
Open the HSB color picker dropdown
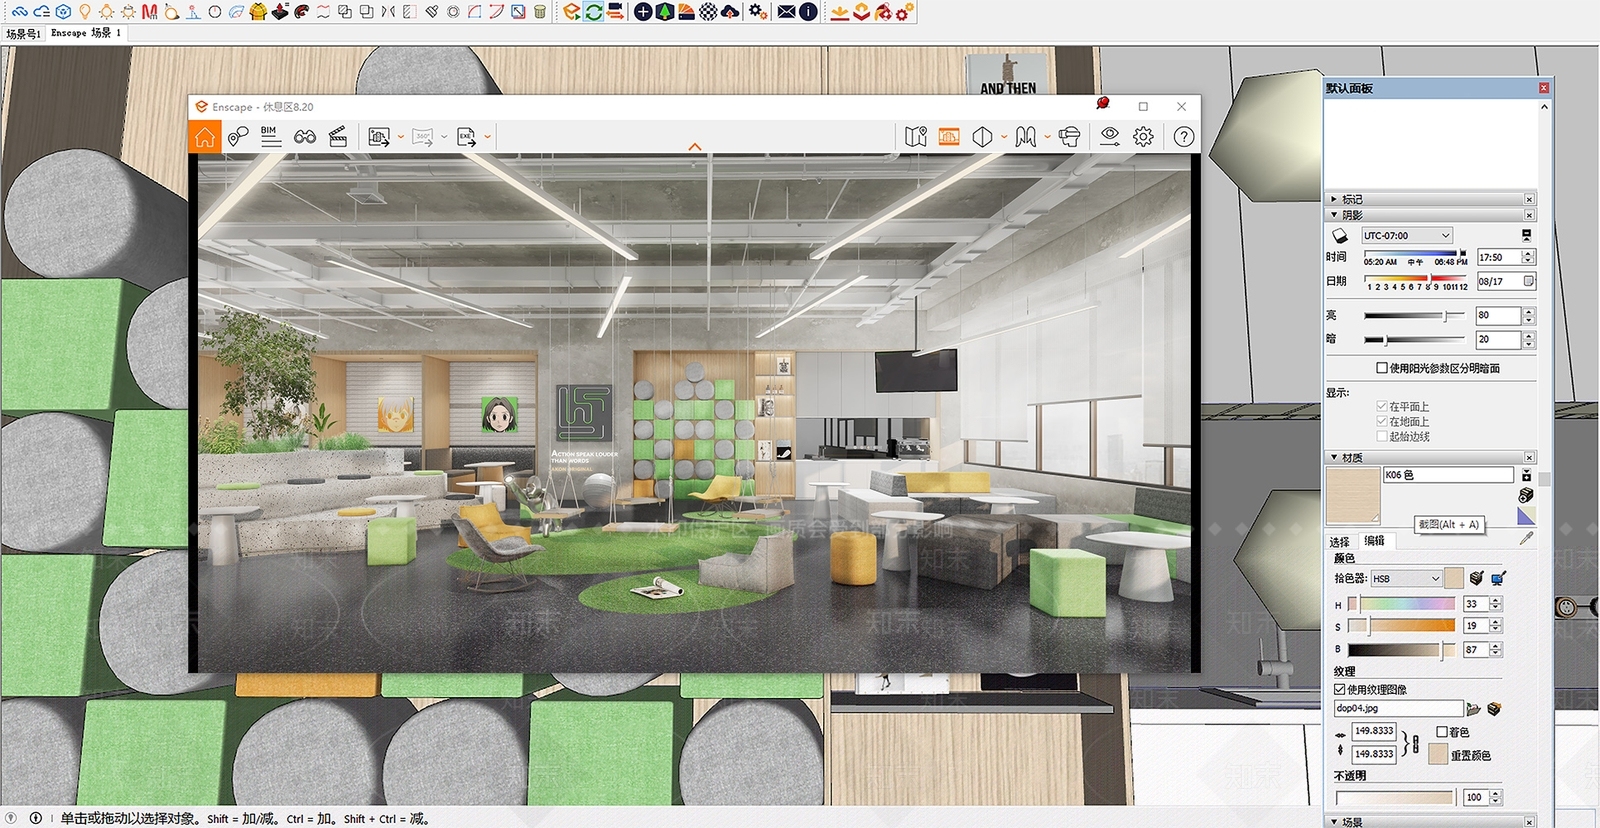click(1406, 578)
